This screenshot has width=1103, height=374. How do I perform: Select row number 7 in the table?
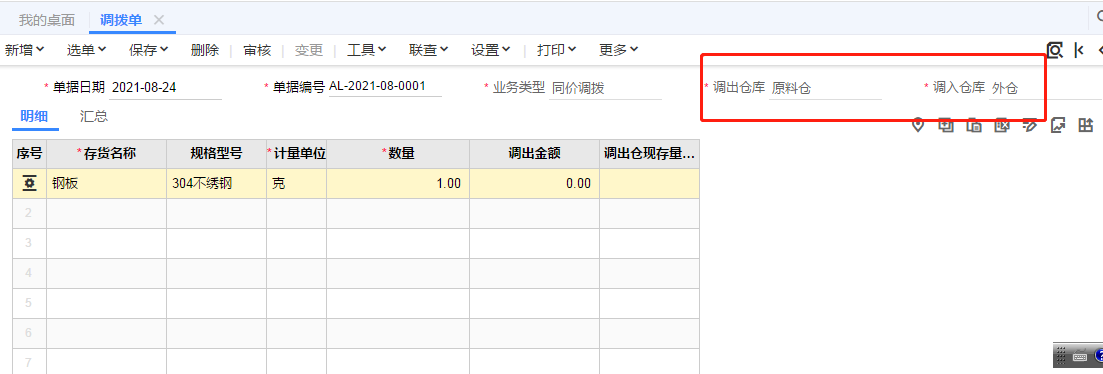[30, 362]
